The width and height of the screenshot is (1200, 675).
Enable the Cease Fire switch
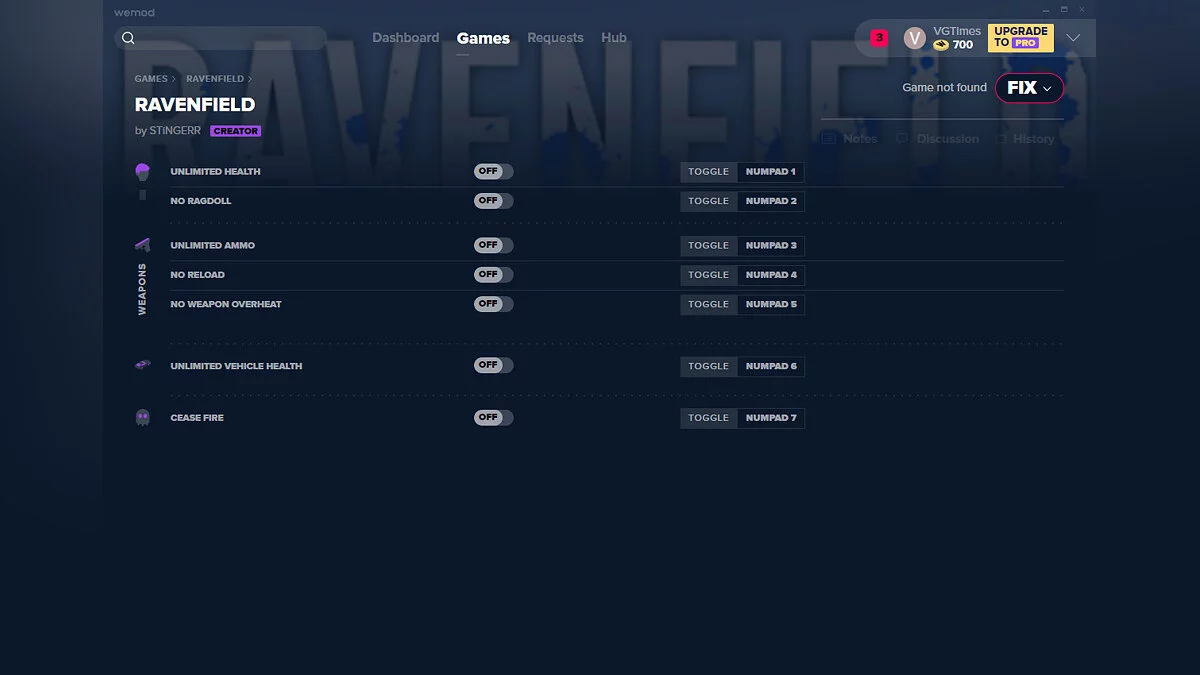pyautogui.click(x=493, y=417)
